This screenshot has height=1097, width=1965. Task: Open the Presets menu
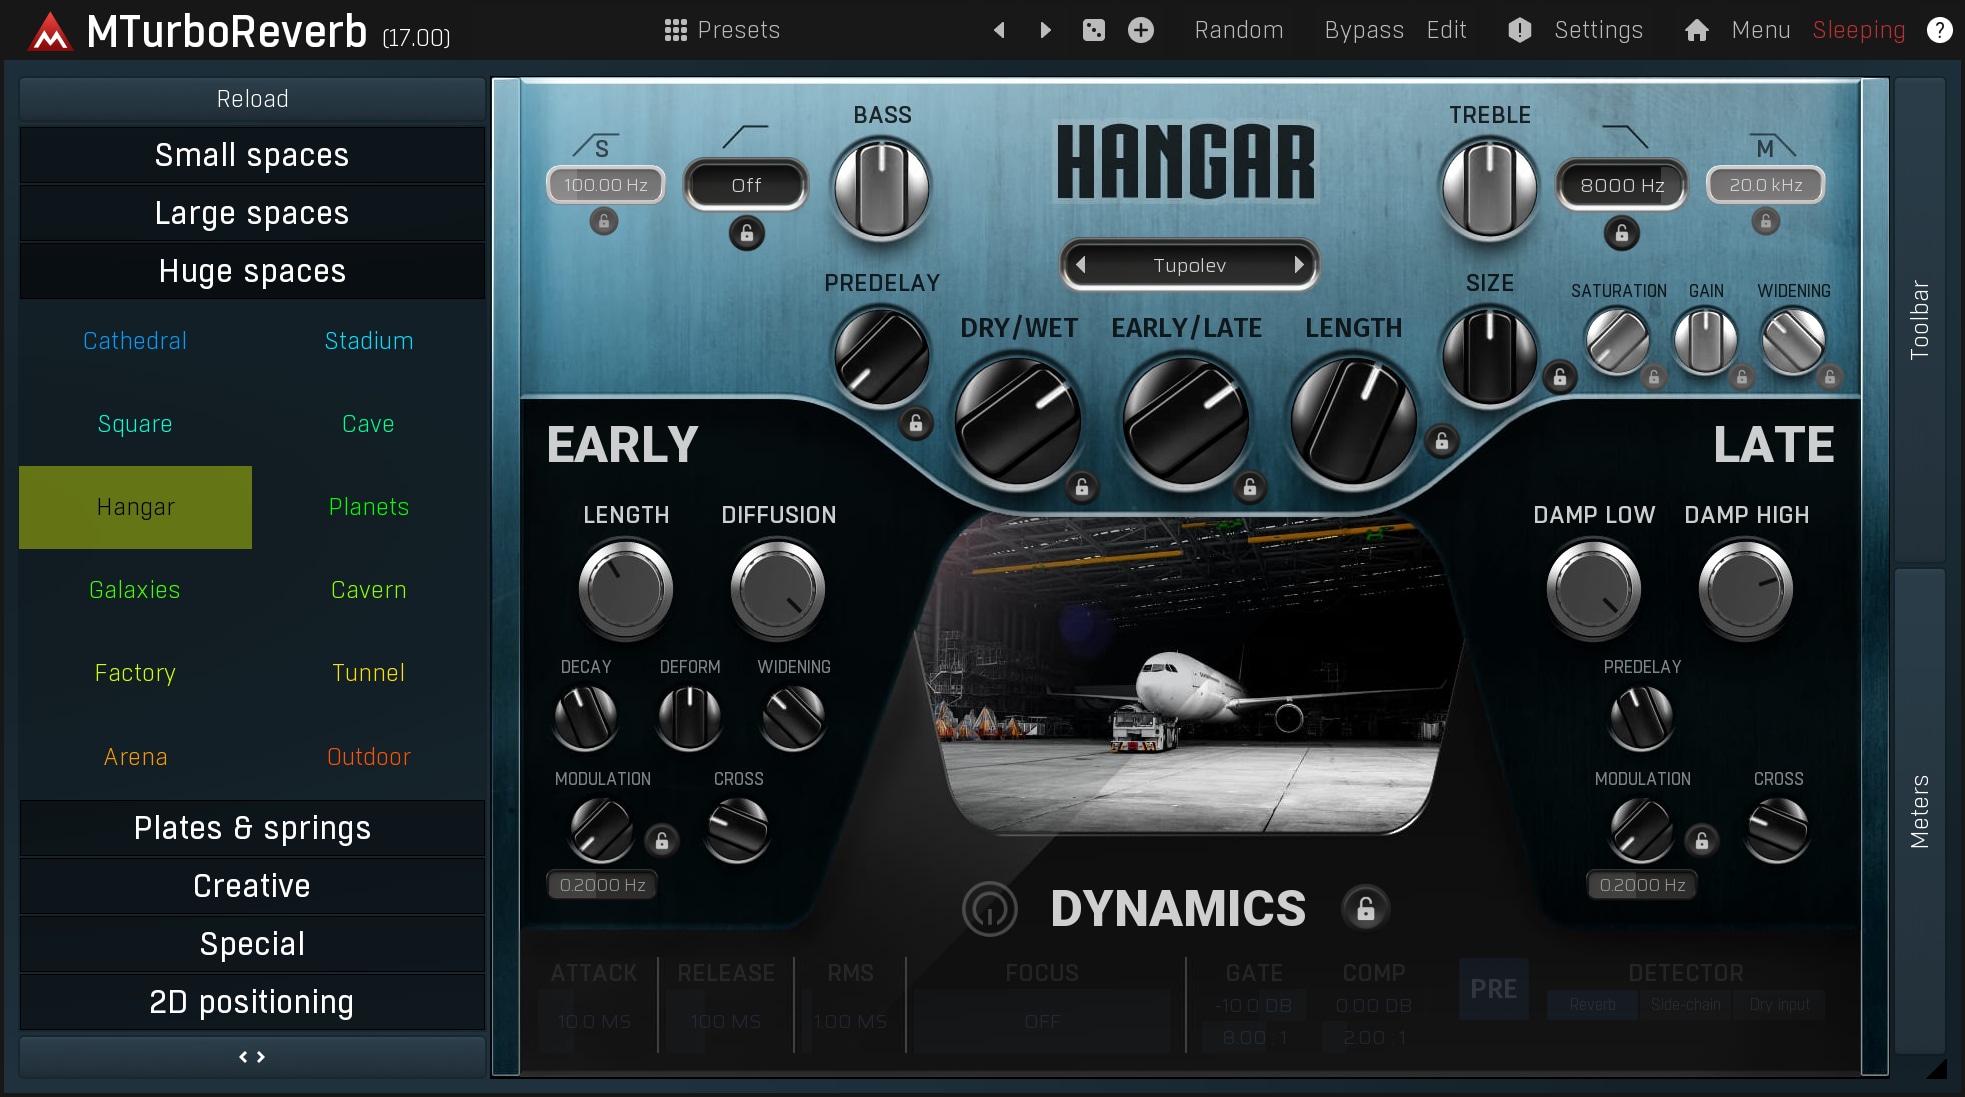pyautogui.click(x=722, y=30)
